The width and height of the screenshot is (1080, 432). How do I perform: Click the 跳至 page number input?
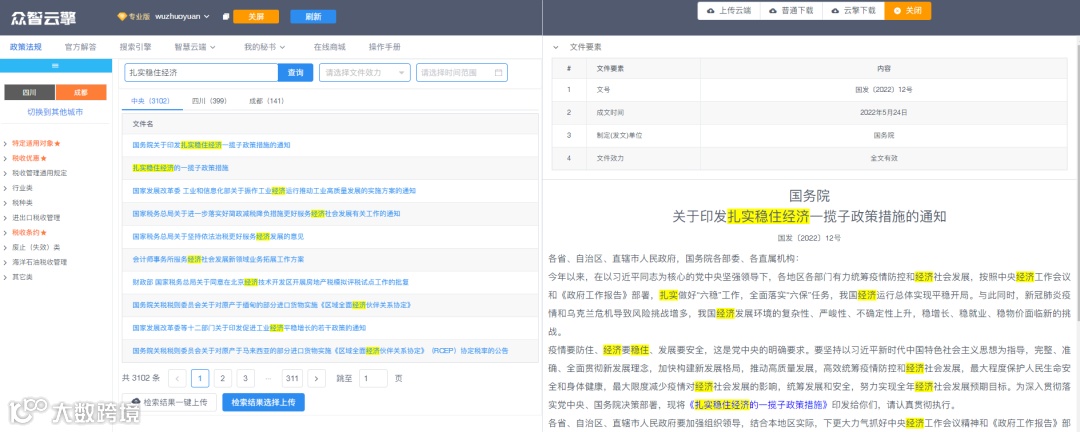point(373,378)
